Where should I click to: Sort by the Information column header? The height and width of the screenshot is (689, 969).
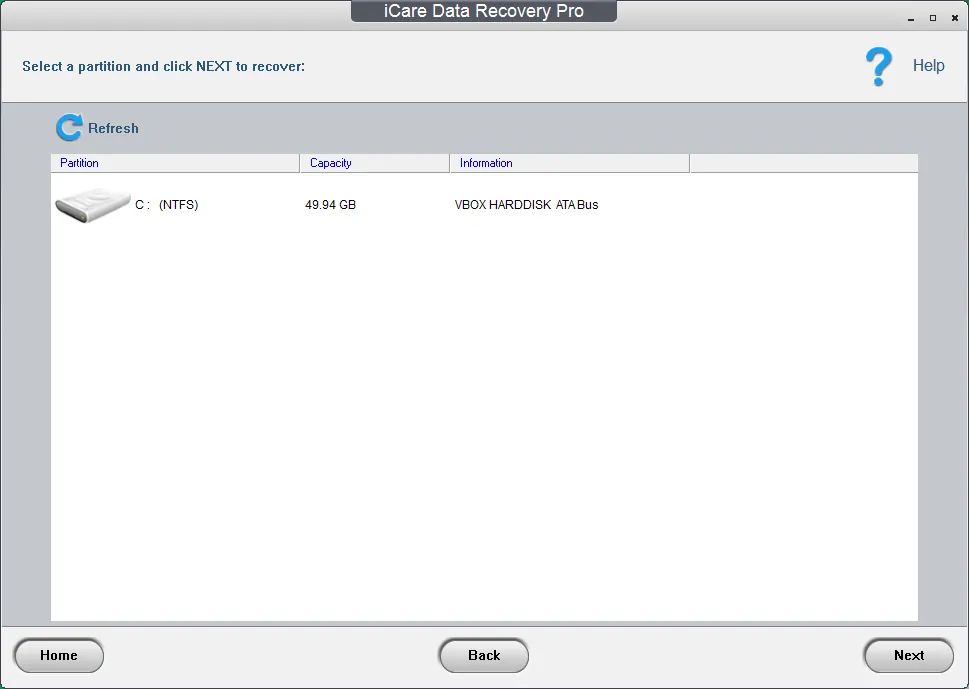pyautogui.click(x=570, y=163)
